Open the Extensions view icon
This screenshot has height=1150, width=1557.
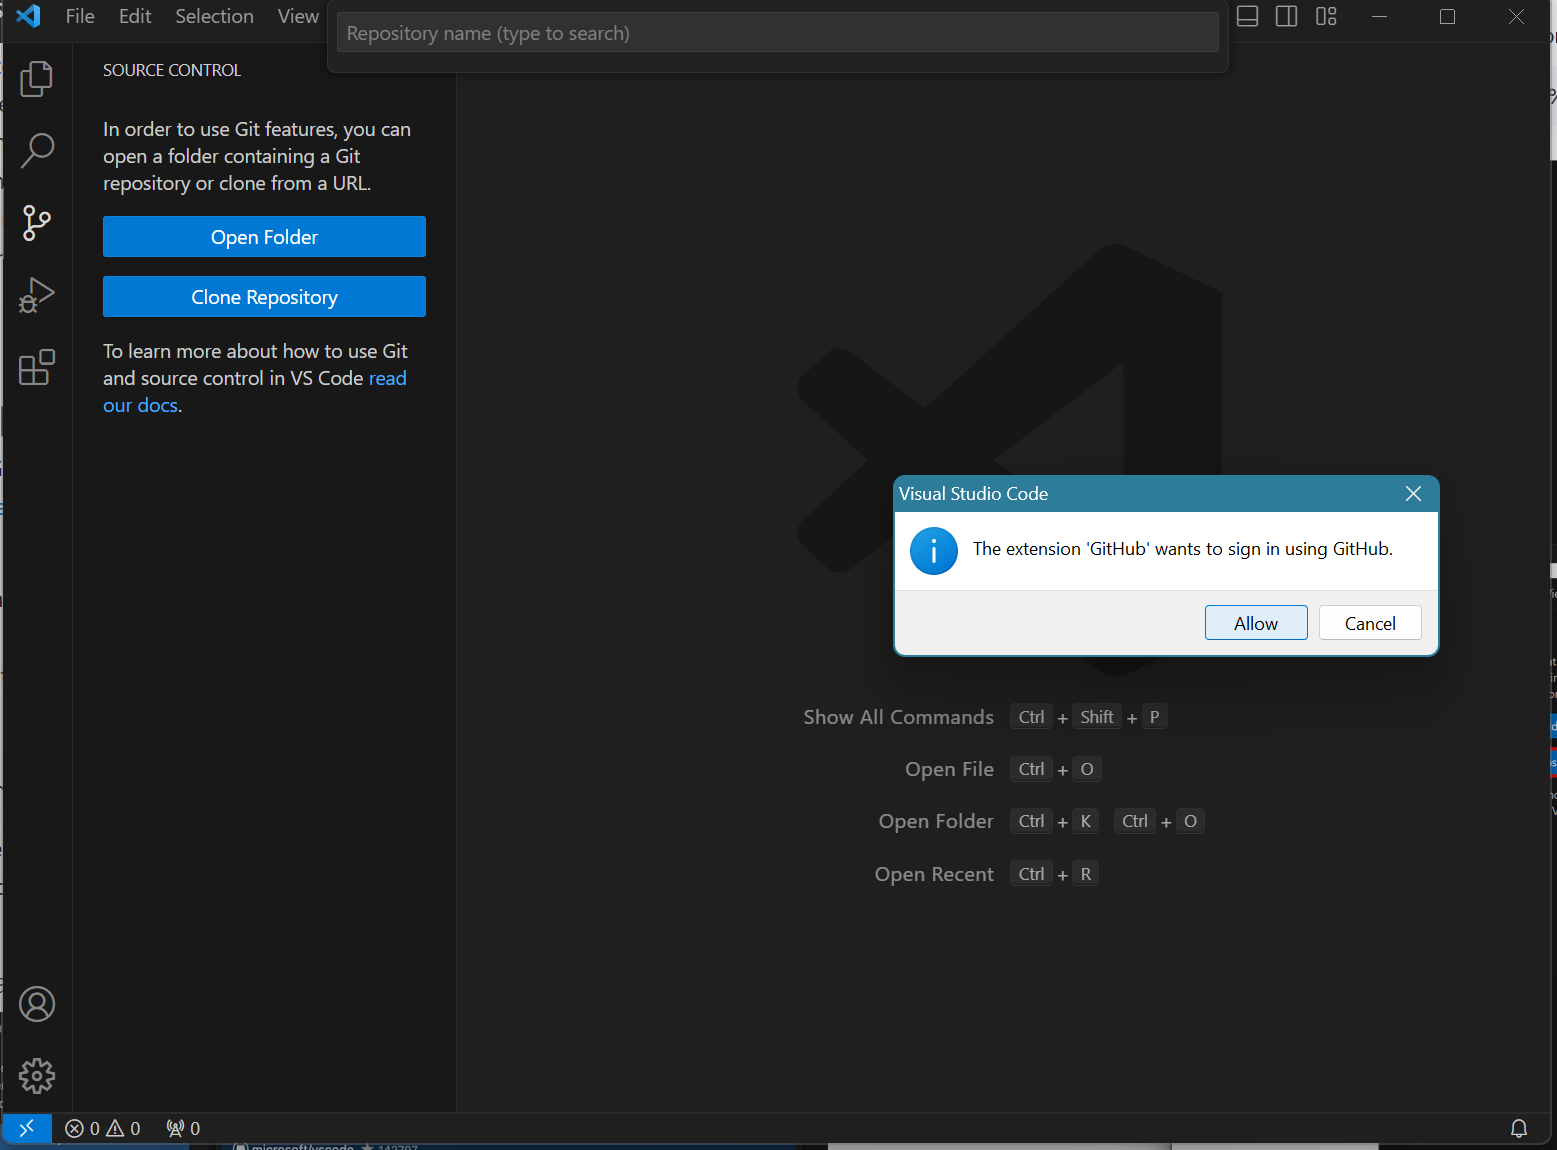coord(37,367)
